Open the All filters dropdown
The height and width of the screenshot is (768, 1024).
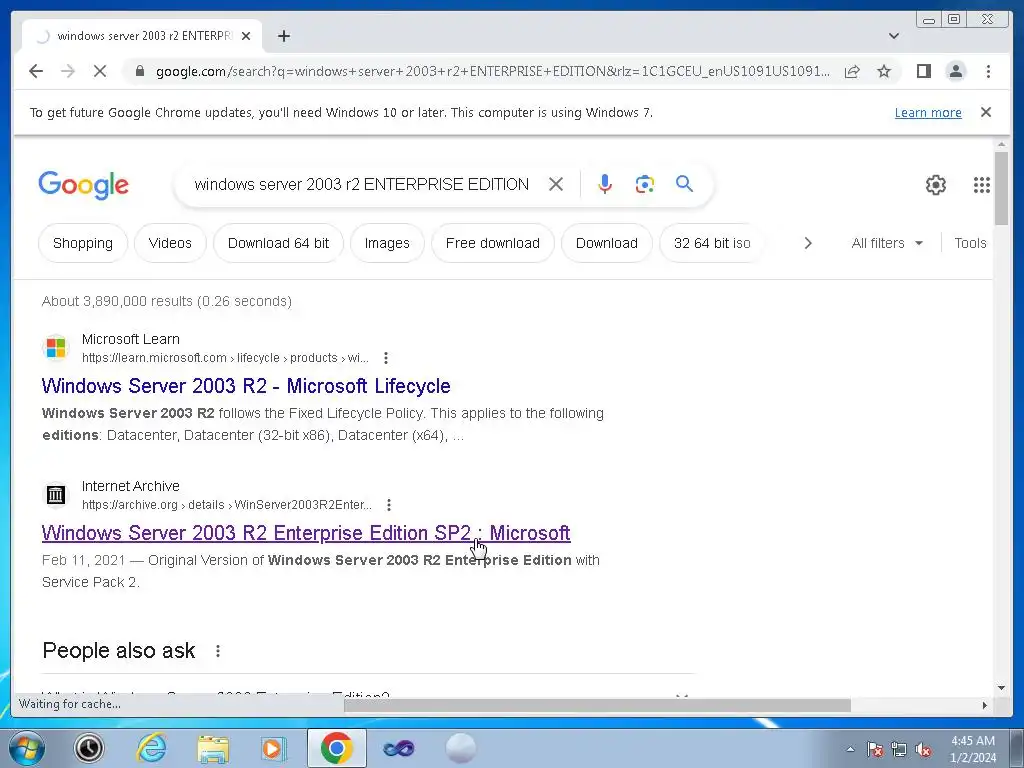[x=887, y=243]
